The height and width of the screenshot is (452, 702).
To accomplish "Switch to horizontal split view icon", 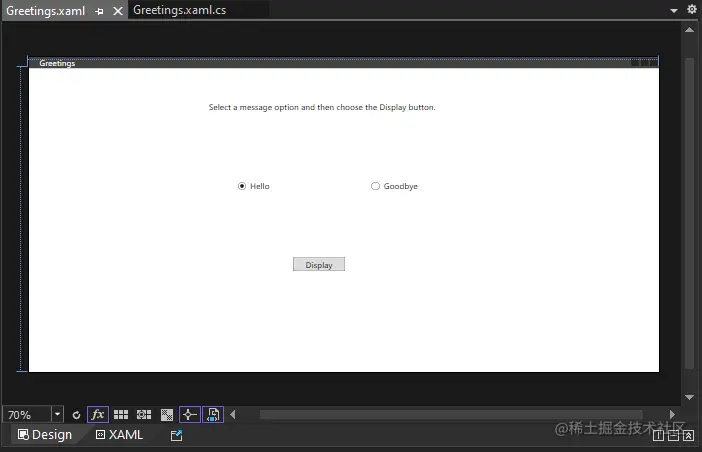I will point(673,435).
